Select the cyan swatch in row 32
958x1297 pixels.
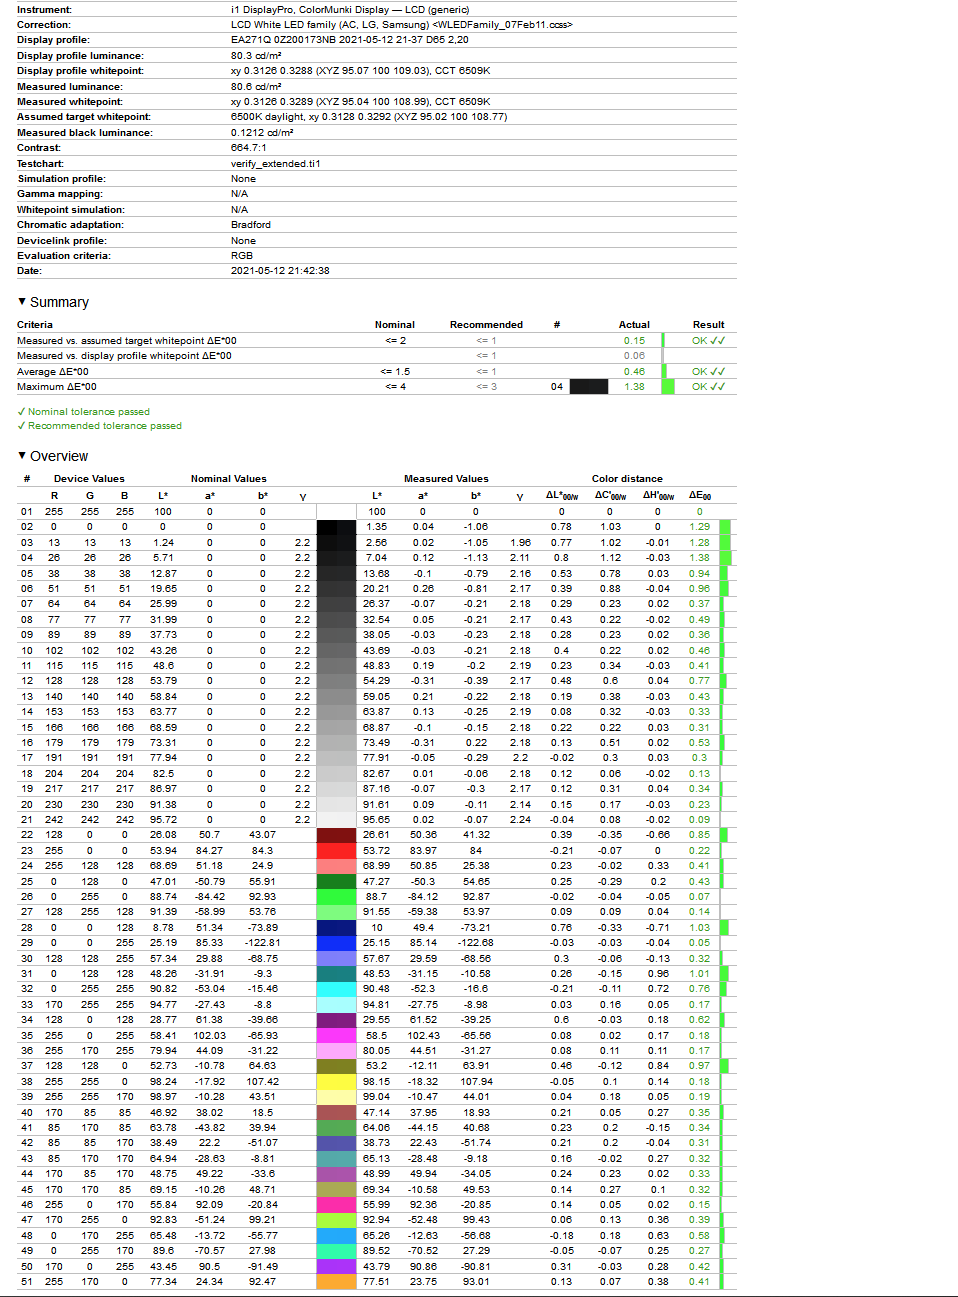coord(336,989)
